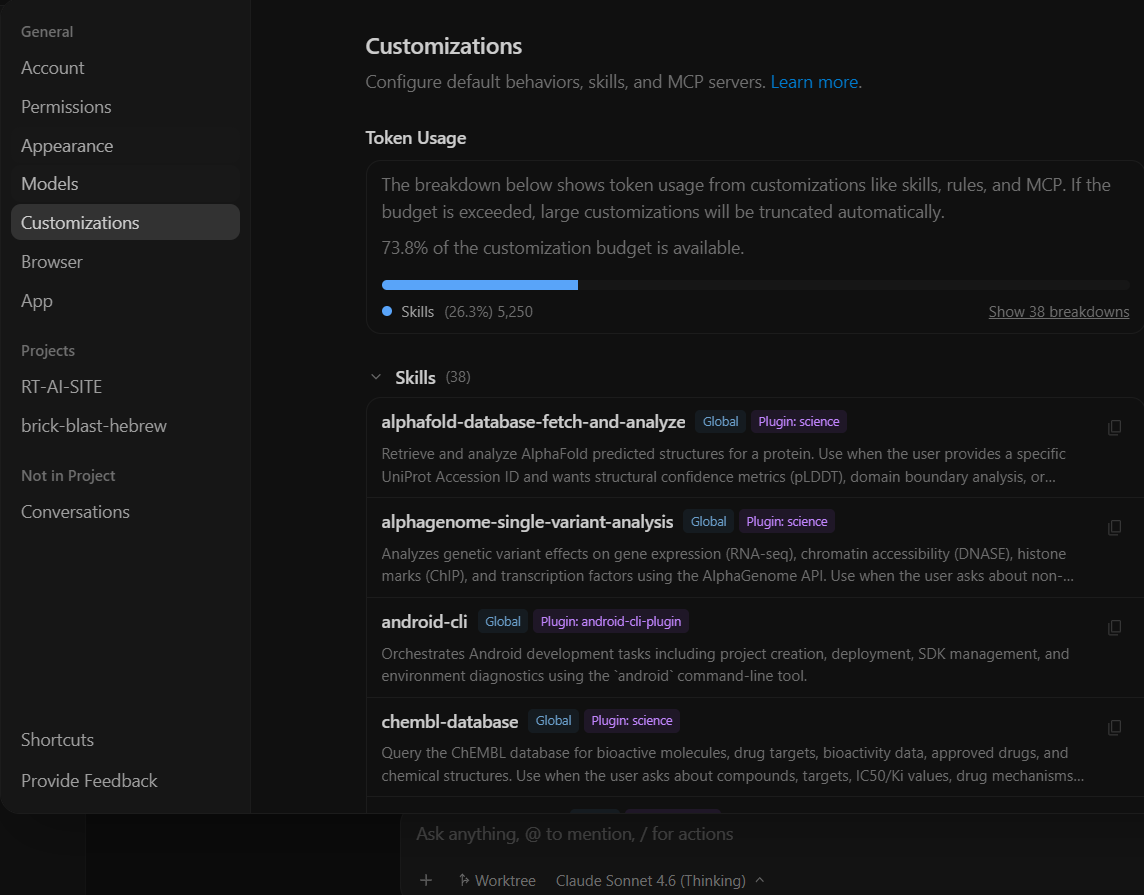Select Customizations in sidebar
This screenshot has height=895, width=1144.
pos(125,222)
